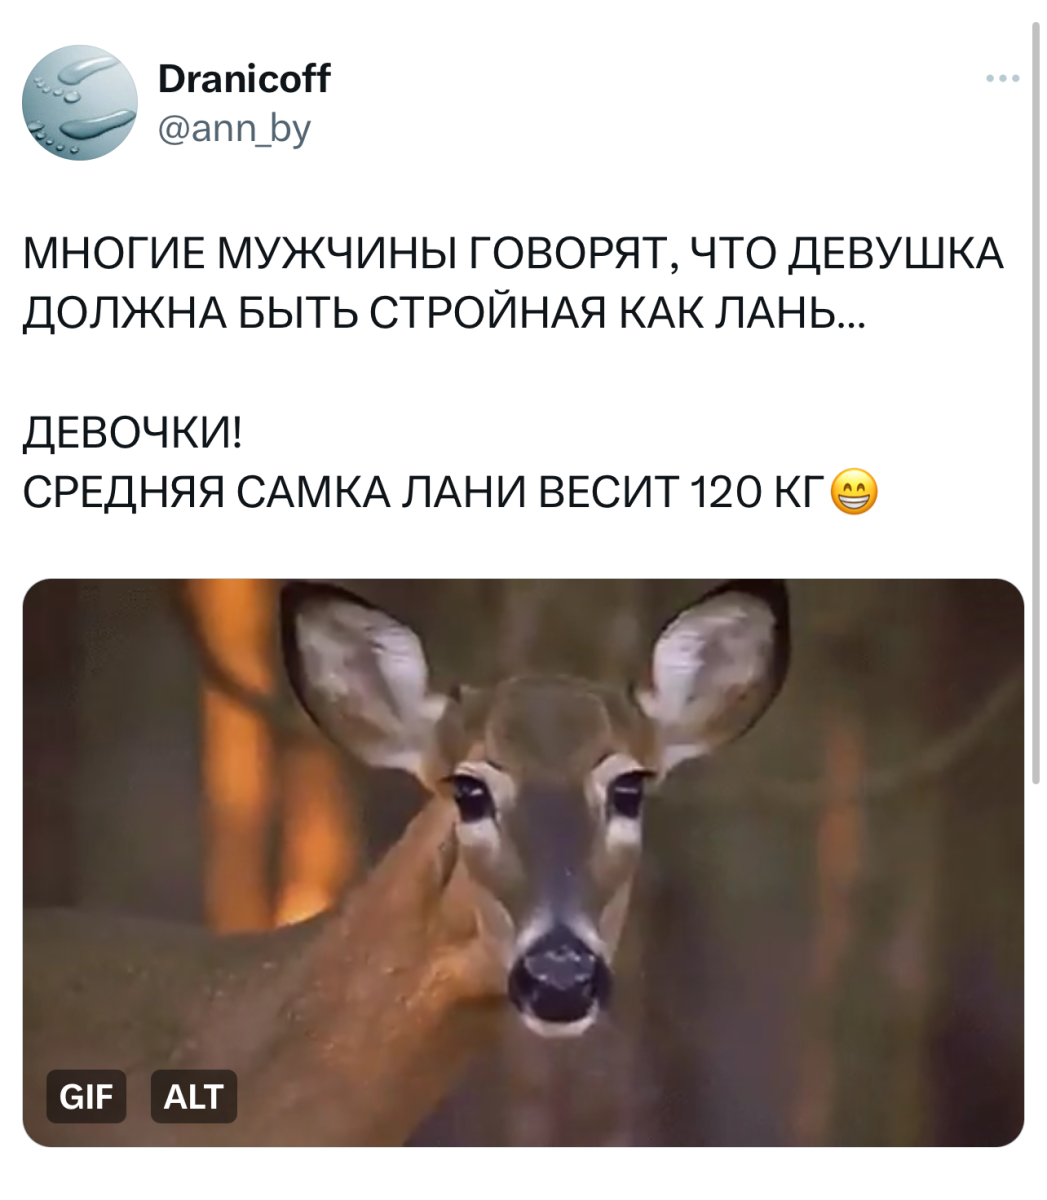Click the tweet line starting МНОГИЕ МУЖЧИНЫ
Screen dimensions: 1047x1200
pos(513,256)
